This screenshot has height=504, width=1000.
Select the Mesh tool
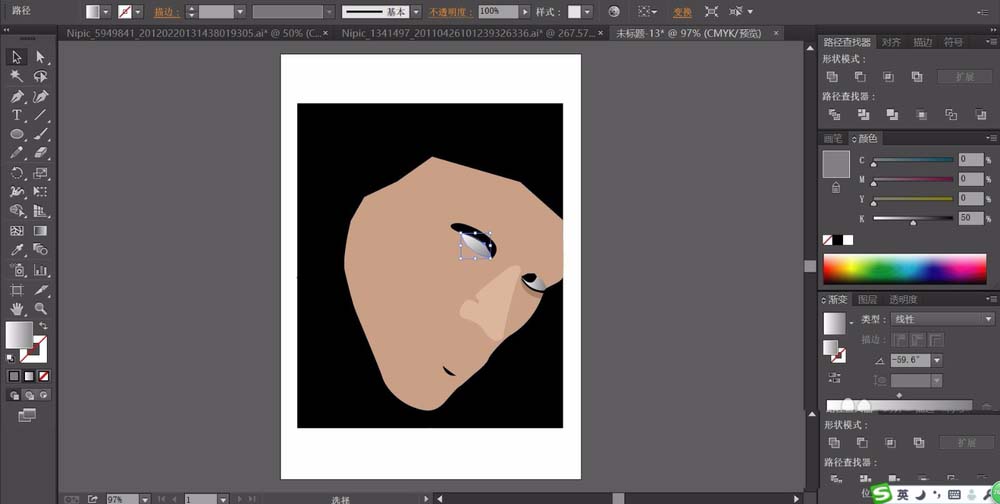point(17,230)
